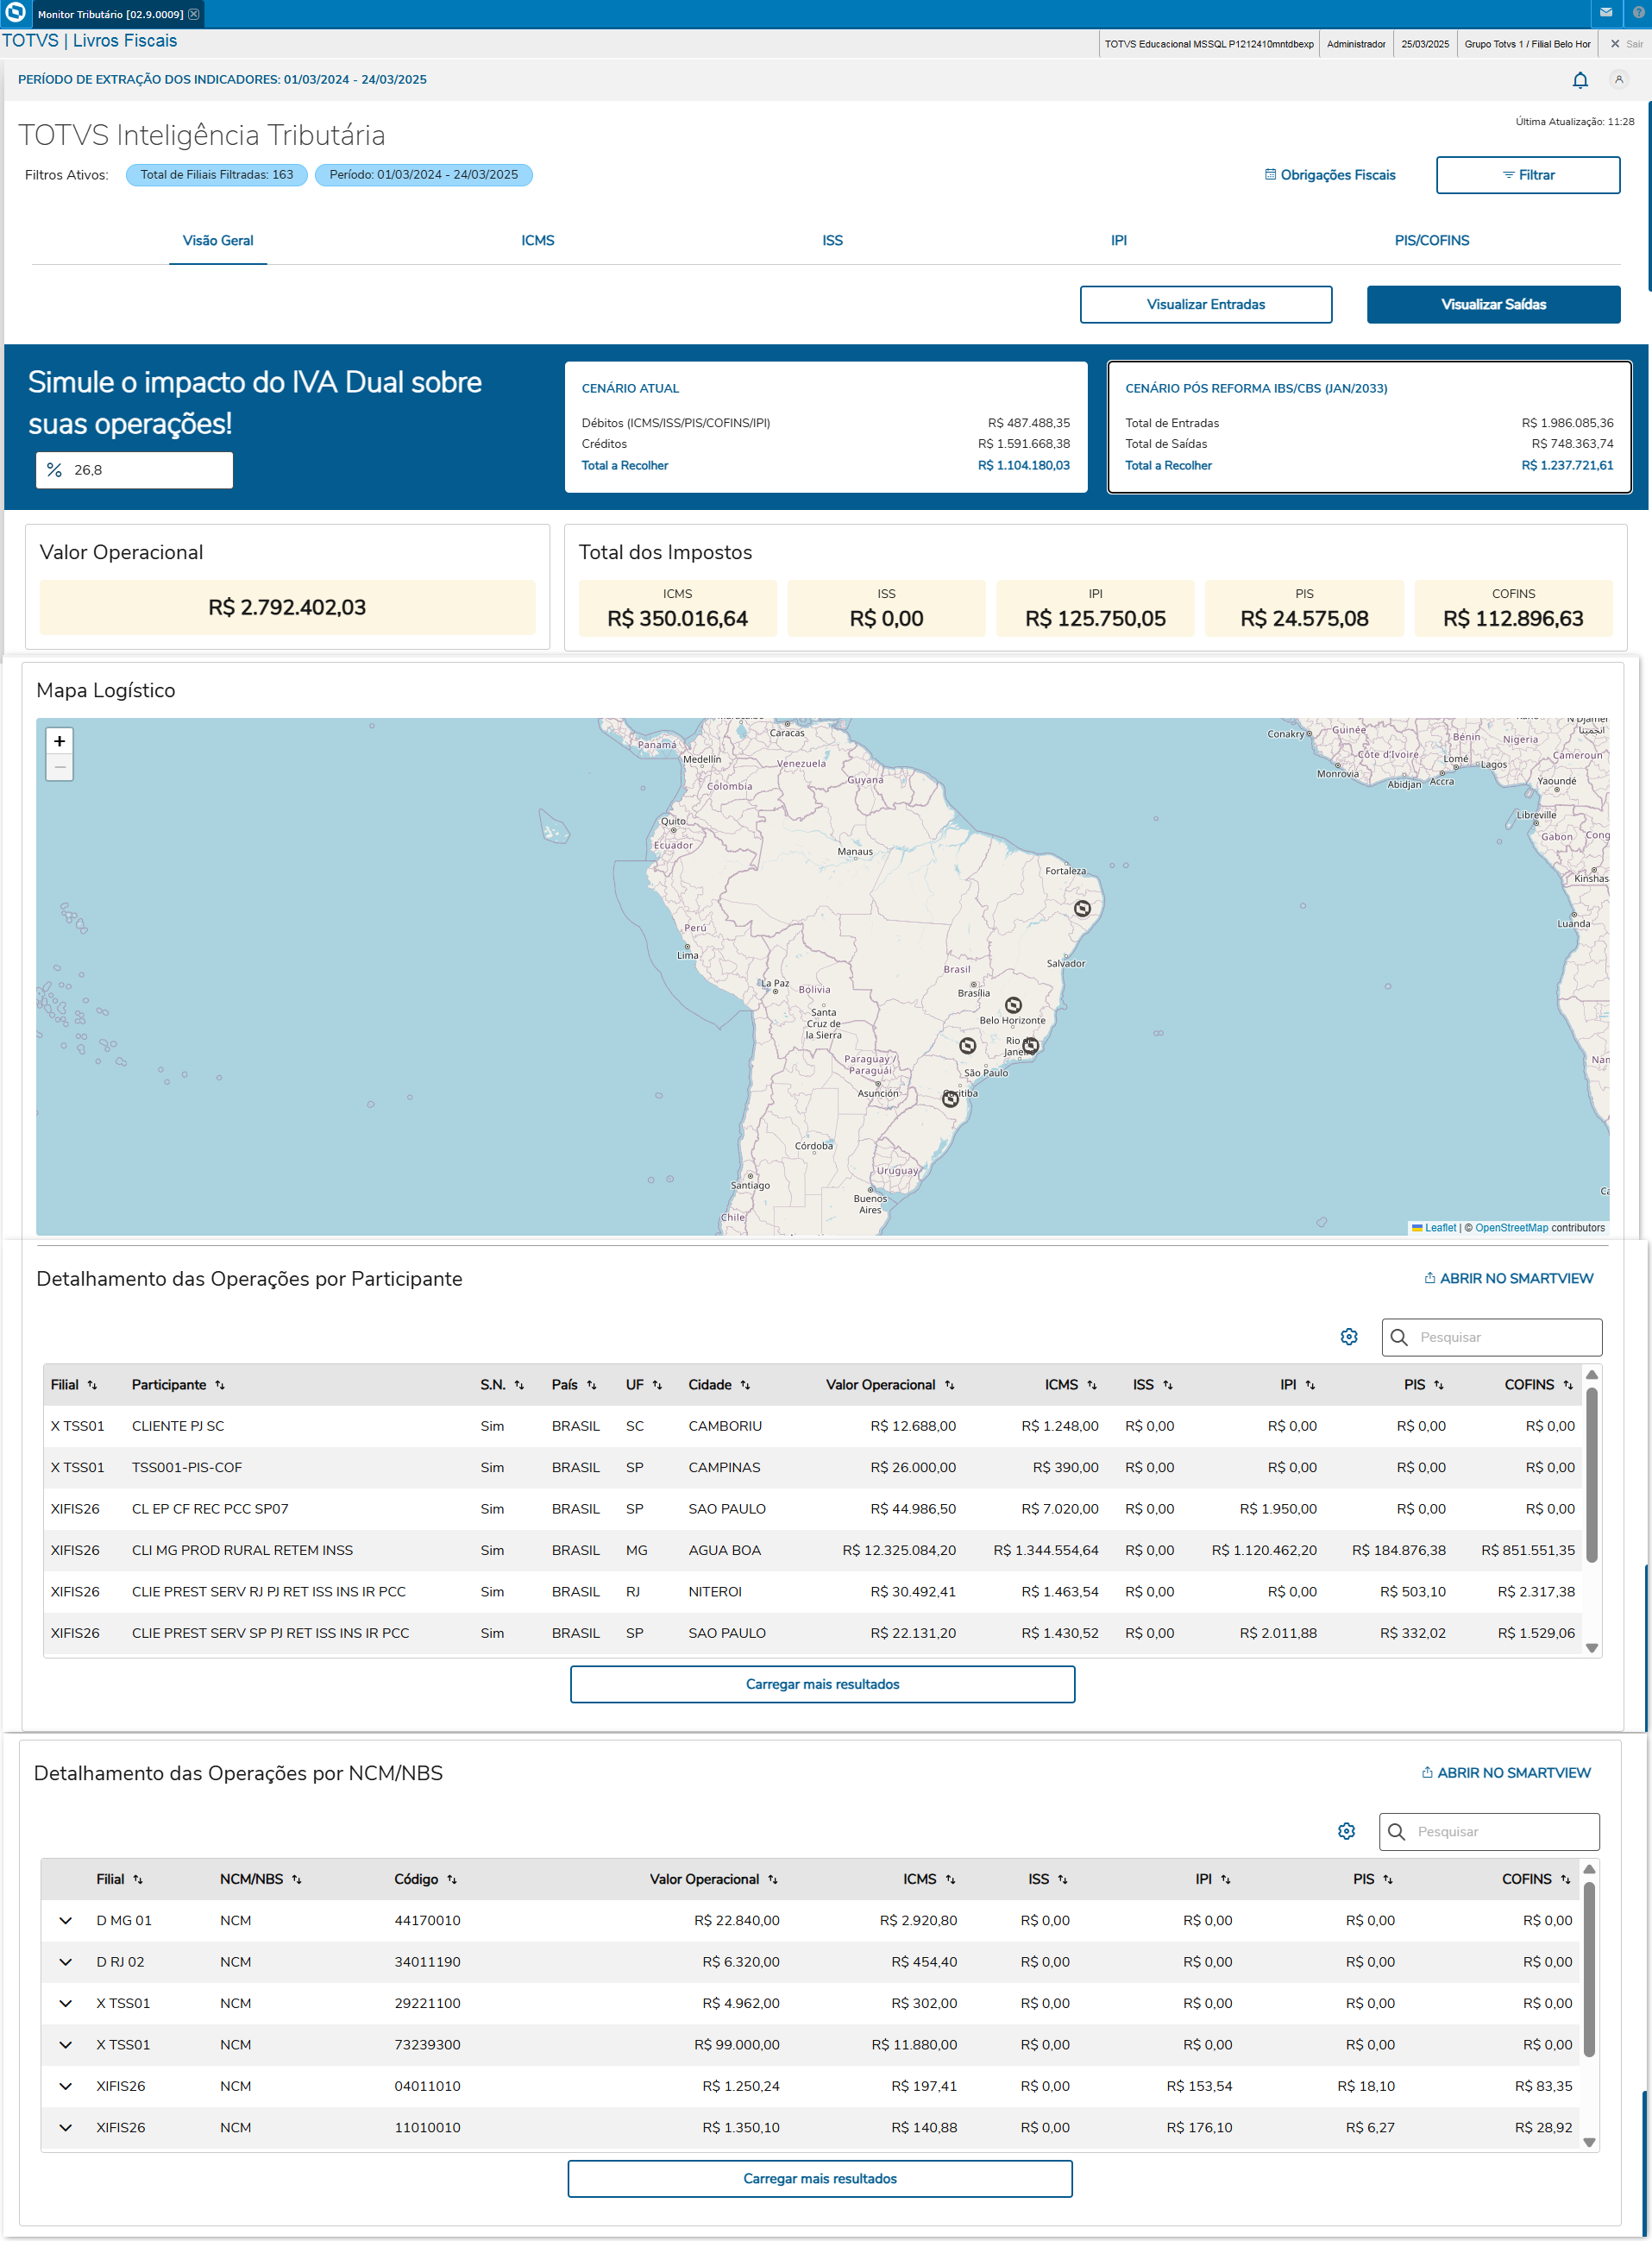The height and width of the screenshot is (2241, 1652).
Task: Switch to the ICMS tab
Action: point(538,241)
